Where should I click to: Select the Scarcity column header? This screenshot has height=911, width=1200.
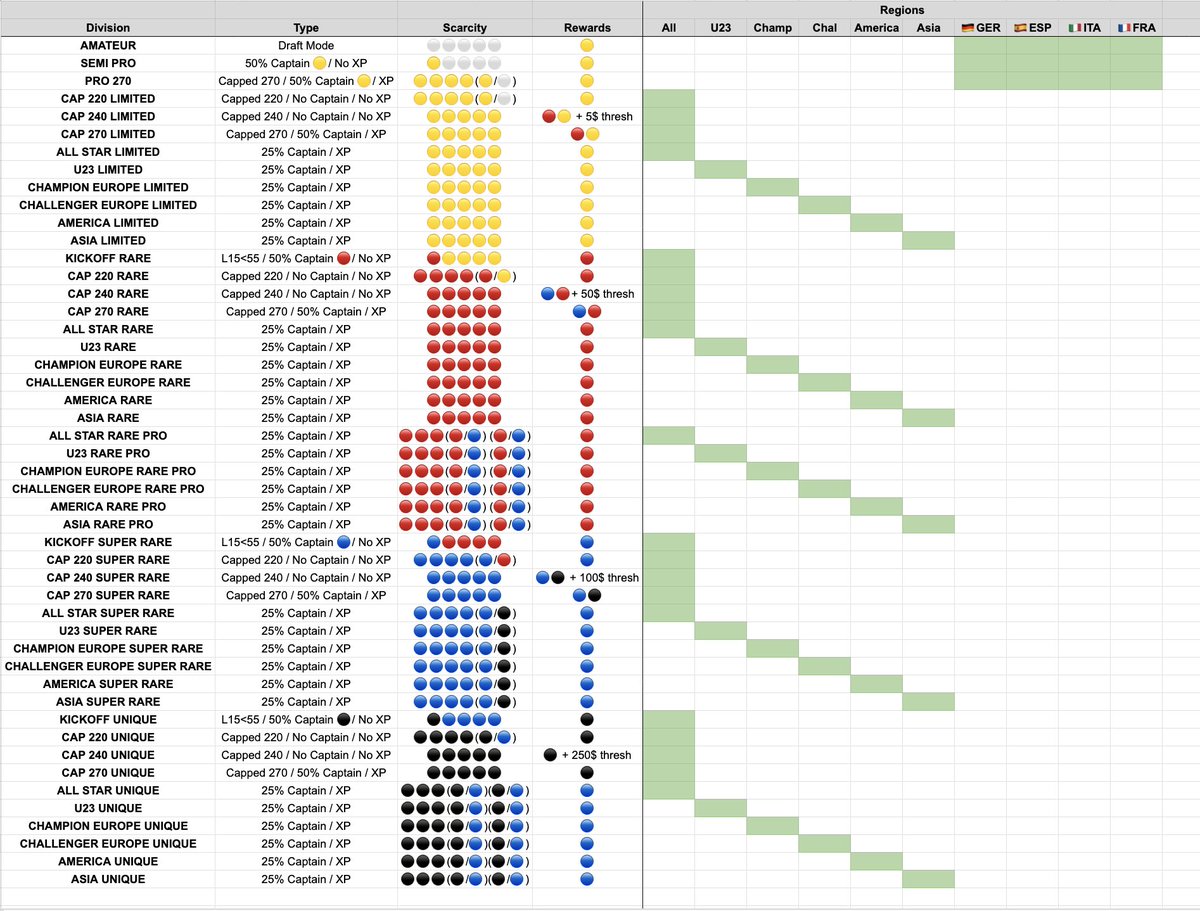pos(464,28)
